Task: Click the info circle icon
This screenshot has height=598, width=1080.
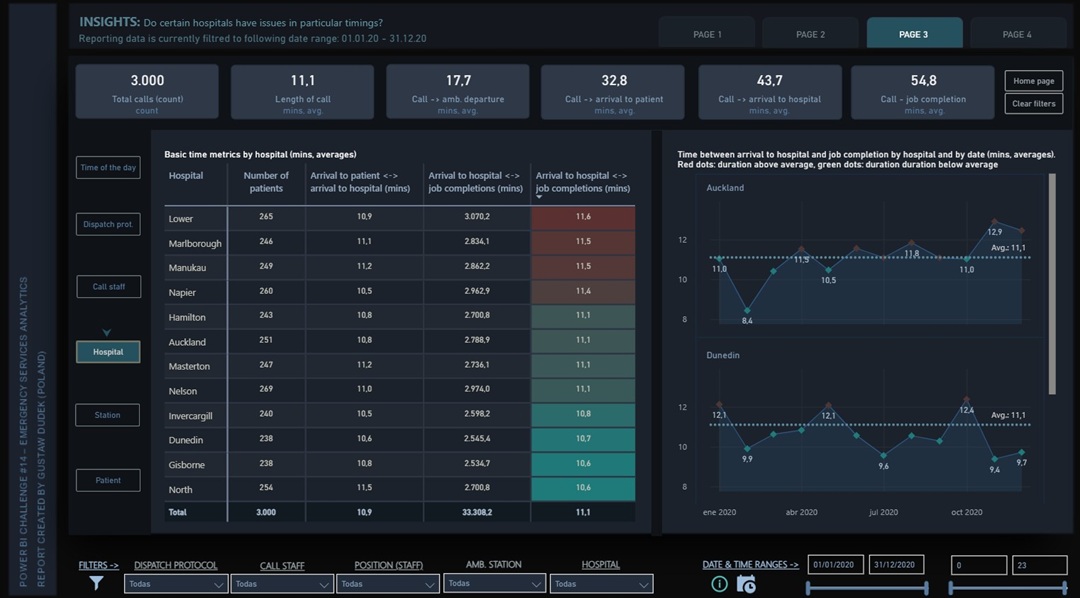Action: (x=719, y=584)
